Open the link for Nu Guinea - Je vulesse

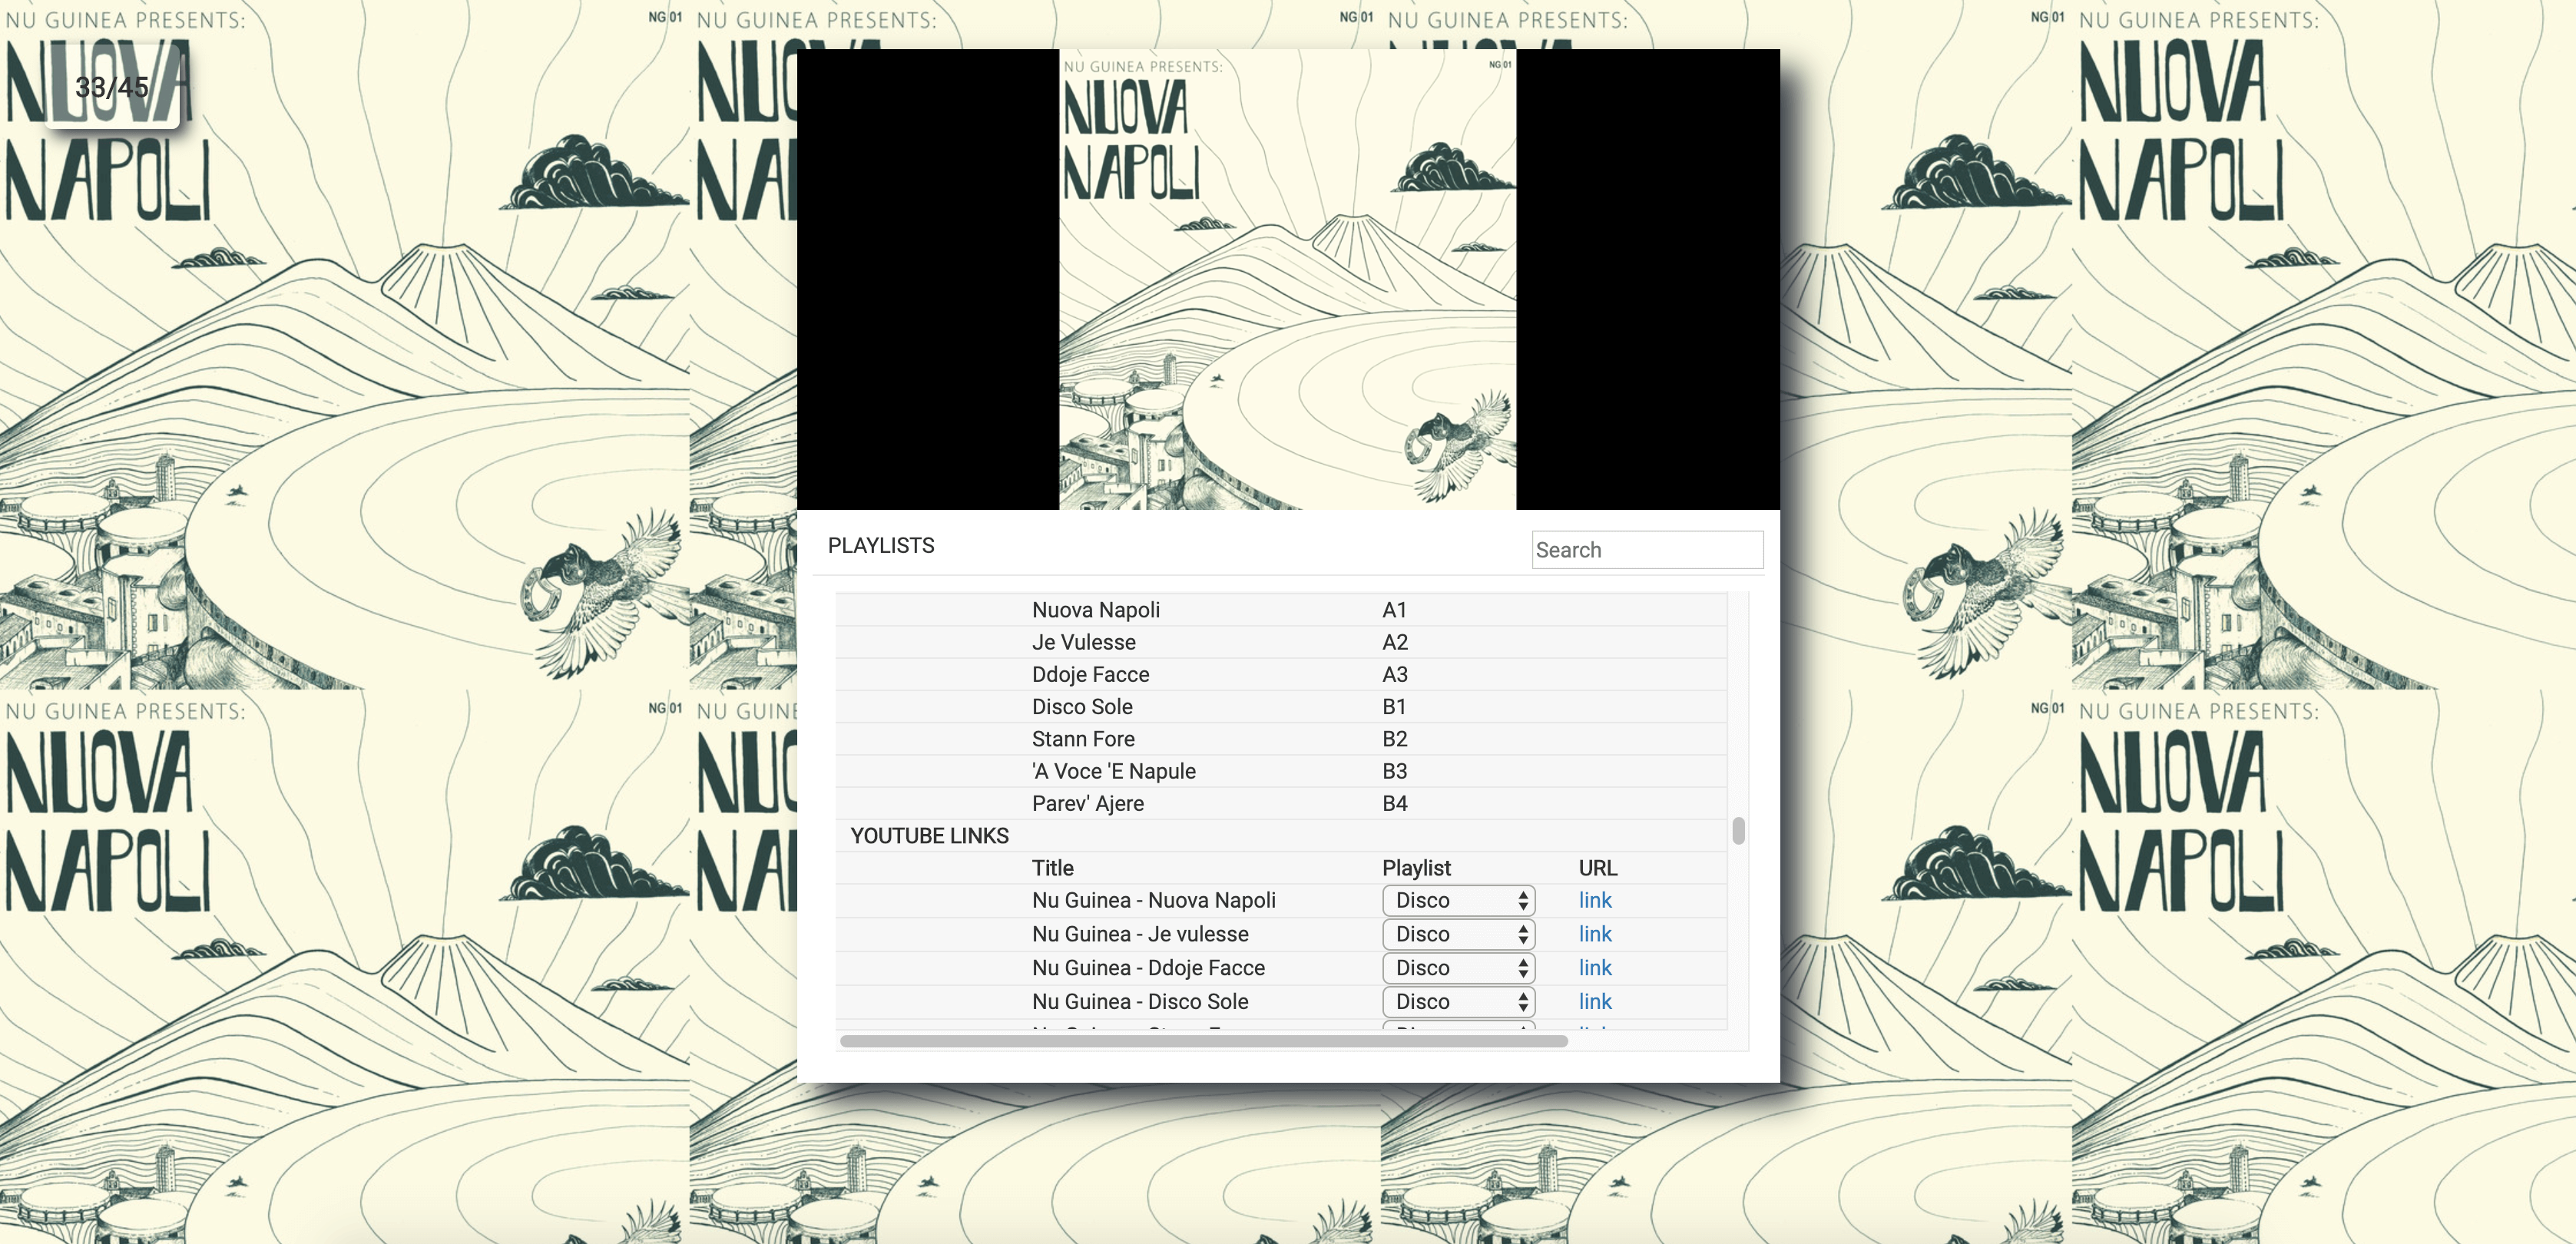tap(1595, 934)
